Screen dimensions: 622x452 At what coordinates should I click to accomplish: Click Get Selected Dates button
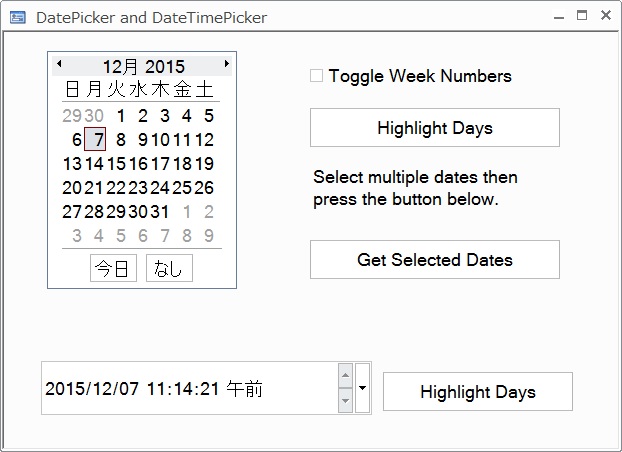(435, 260)
